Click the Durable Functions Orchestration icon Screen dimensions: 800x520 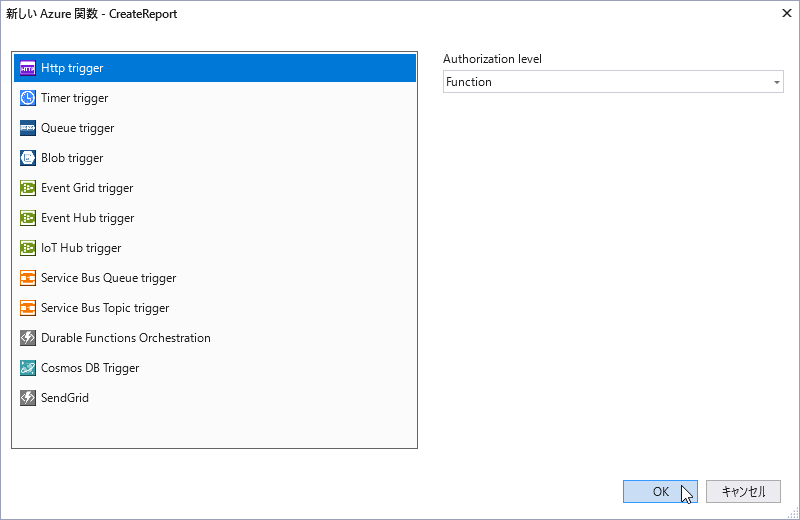[28, 338]
